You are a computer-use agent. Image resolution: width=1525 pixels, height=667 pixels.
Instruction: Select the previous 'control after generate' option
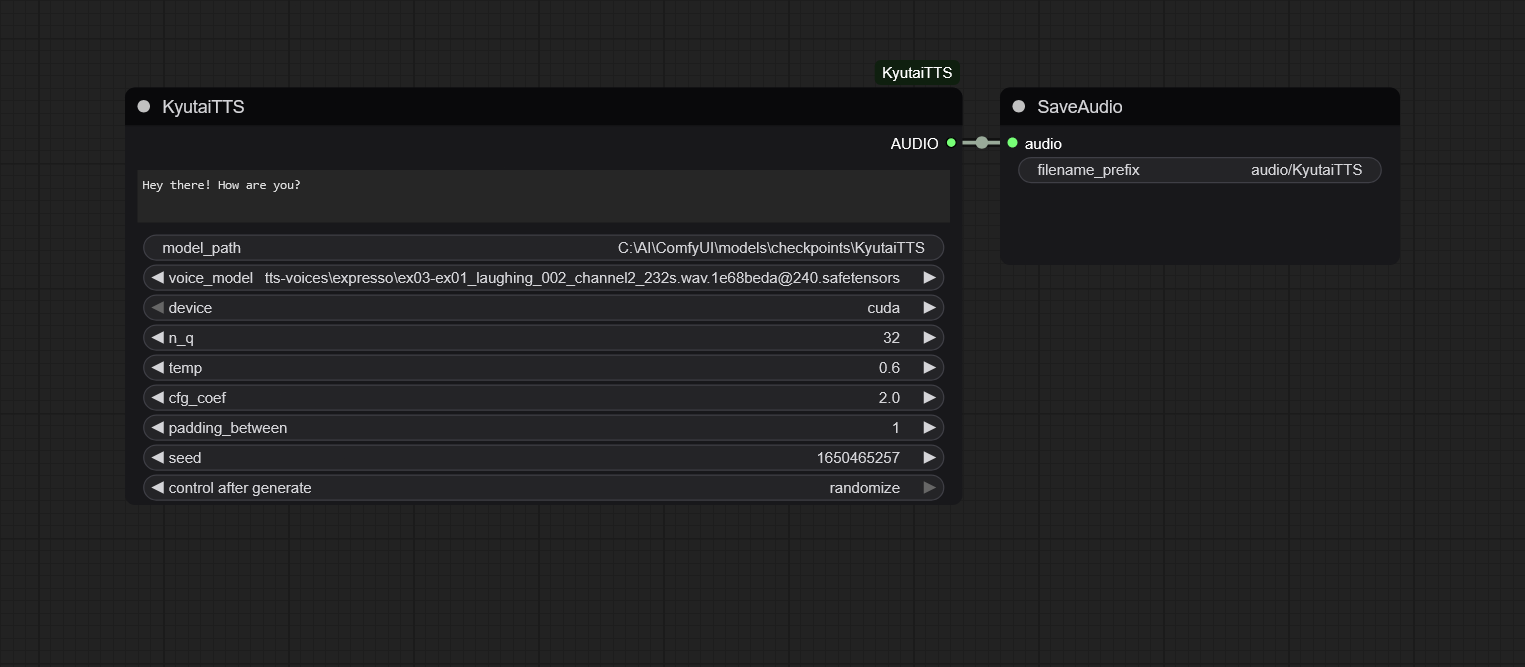tap(157, 488)
